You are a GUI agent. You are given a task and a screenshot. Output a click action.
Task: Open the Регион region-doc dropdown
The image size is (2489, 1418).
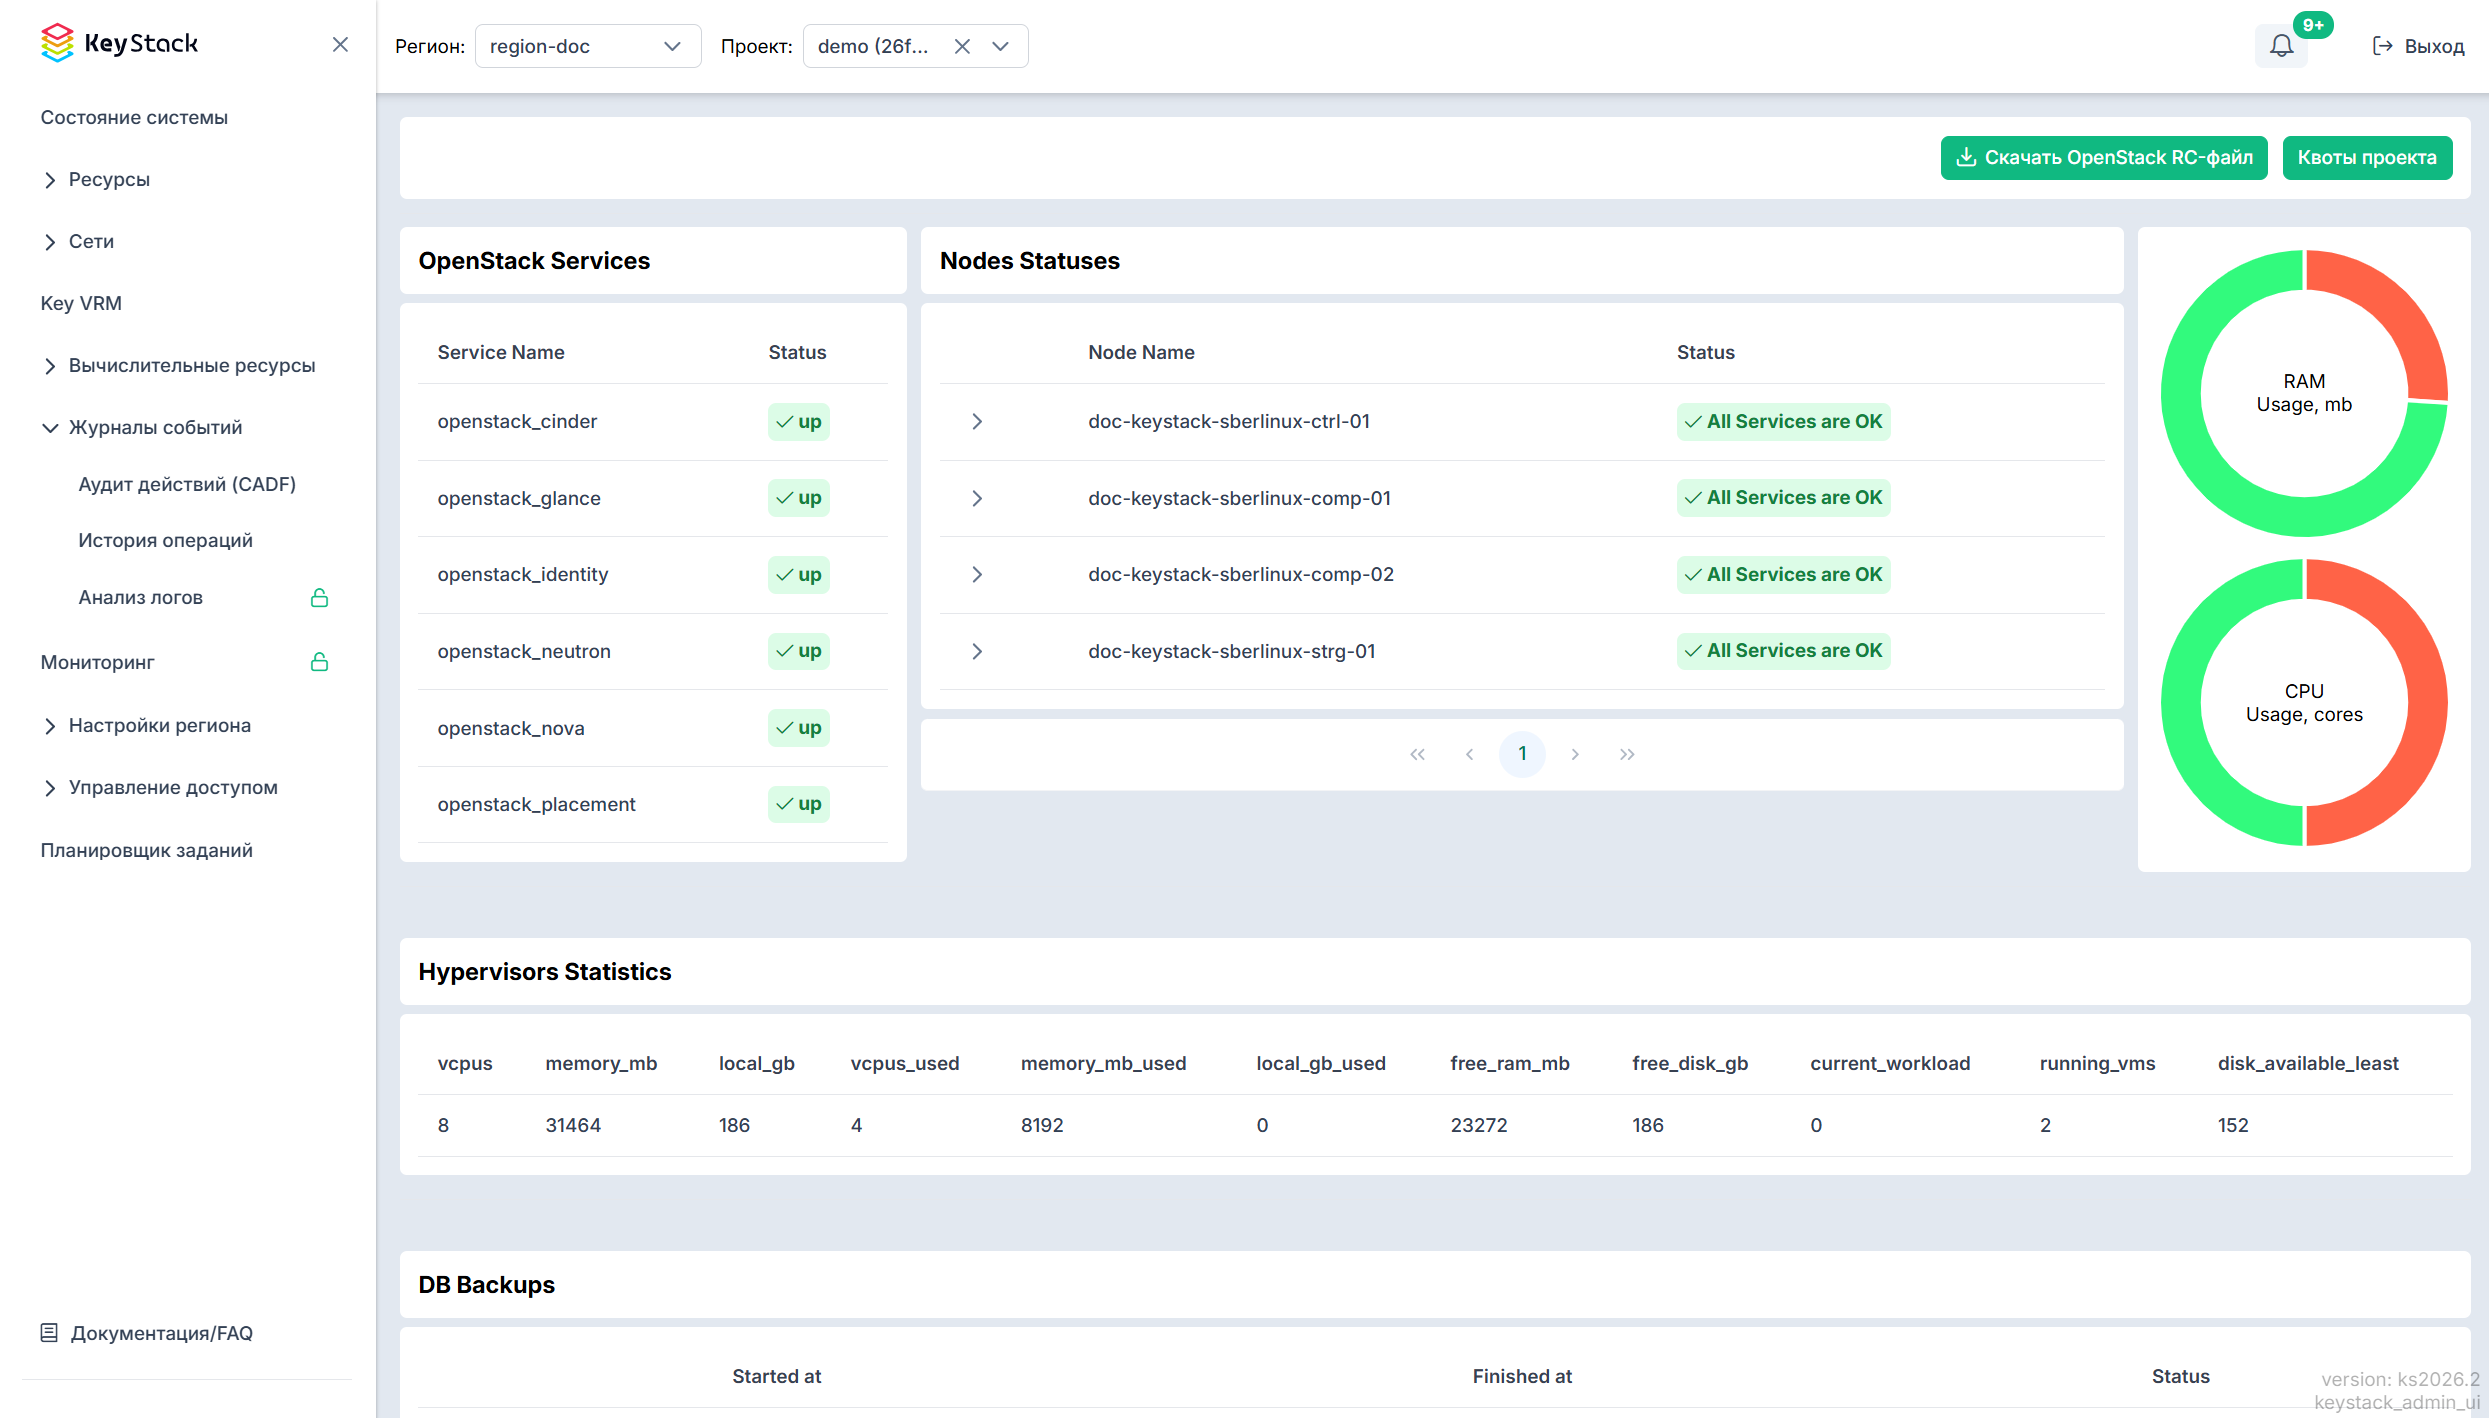(x=588, y=46)
